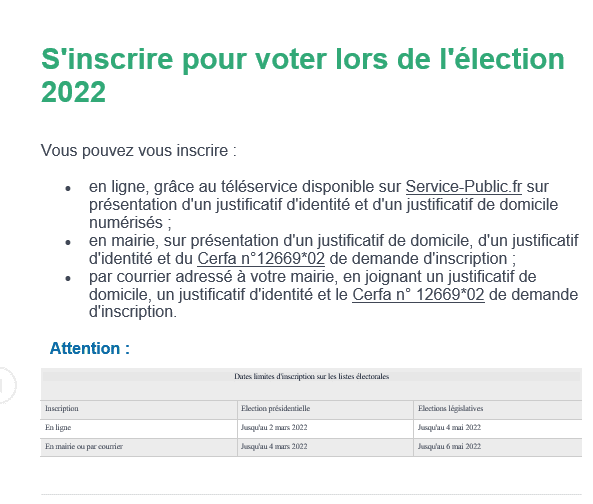
Task: Click the 'Jusqu'au 4 mai 2022' cell
Action: coord(449,427)
